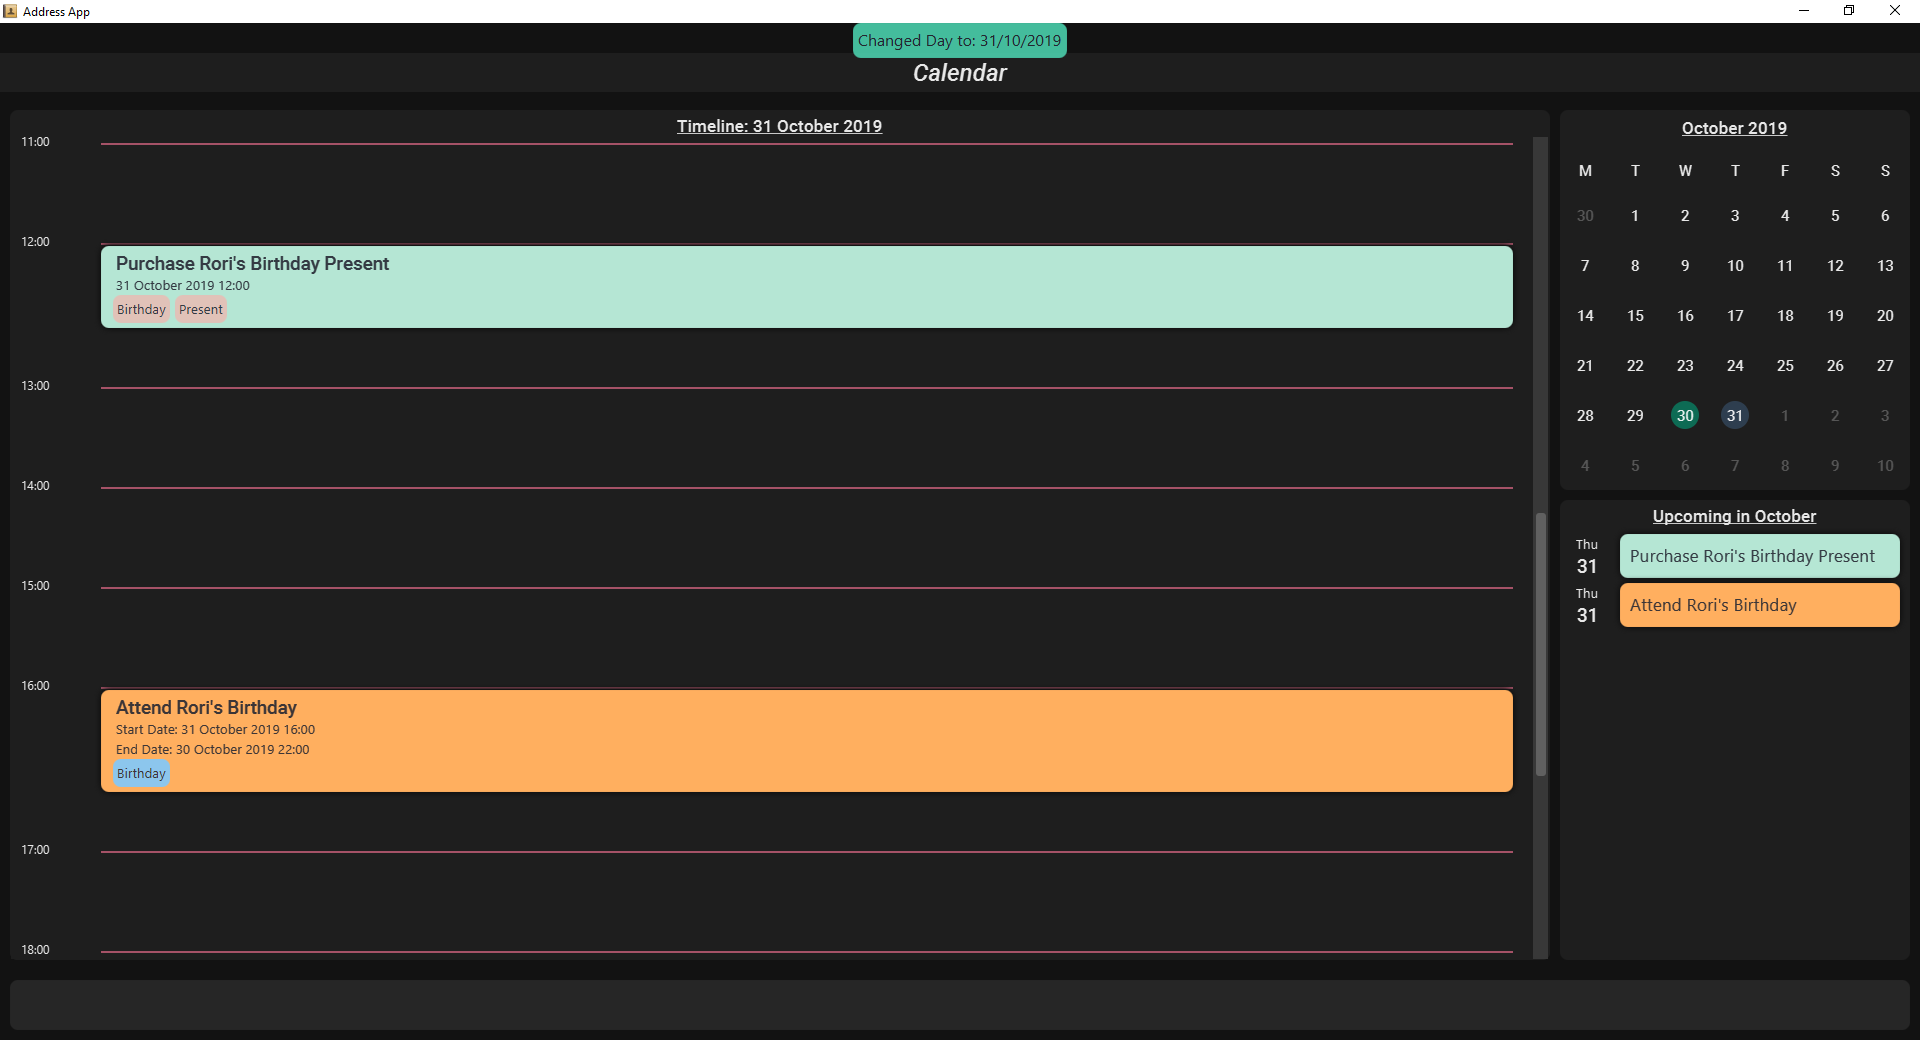The width and height of the screenshot is (1920, 1040).
Task: Select October 17 in the calendar grid
Action: [x=1735, y=316]
